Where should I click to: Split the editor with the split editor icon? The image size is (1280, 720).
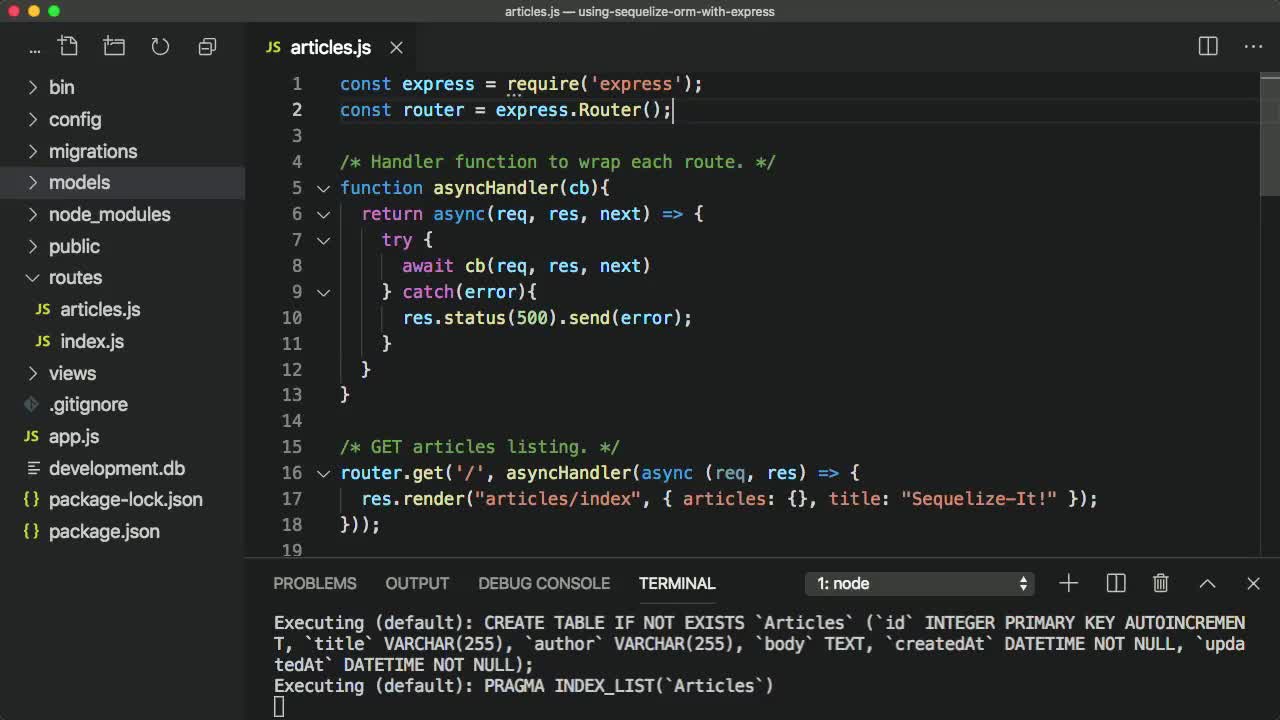click(x=1207, y=46)
